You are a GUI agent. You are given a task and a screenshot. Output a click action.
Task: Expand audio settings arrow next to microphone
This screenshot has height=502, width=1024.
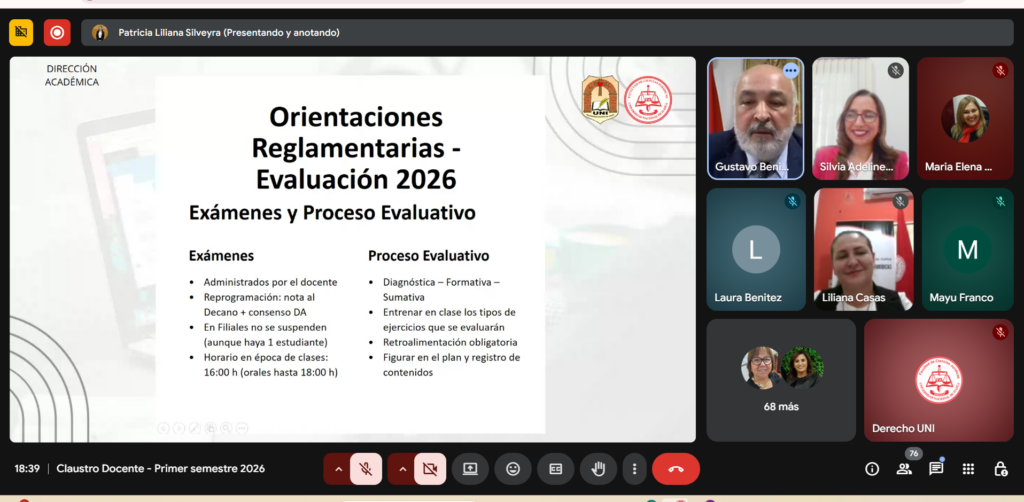tap(338, 468)
